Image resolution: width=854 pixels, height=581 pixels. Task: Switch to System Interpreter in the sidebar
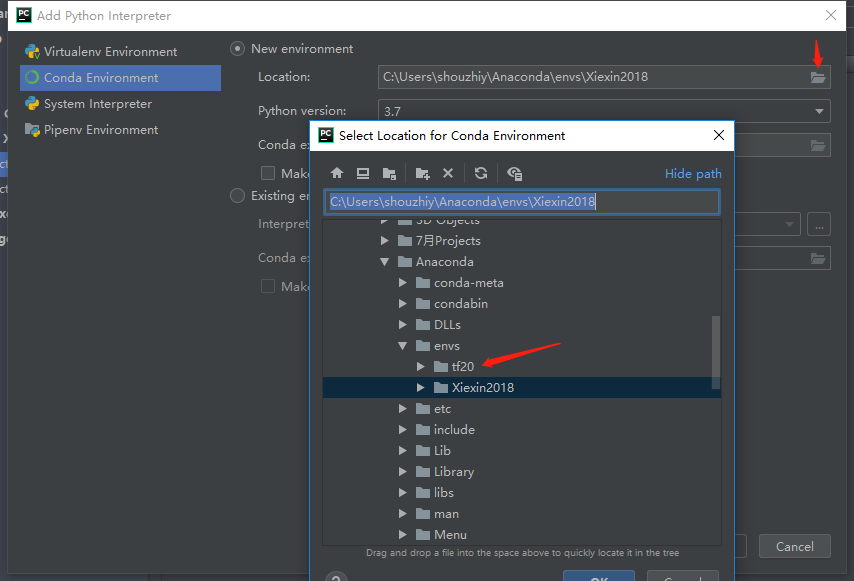point(98,103)
